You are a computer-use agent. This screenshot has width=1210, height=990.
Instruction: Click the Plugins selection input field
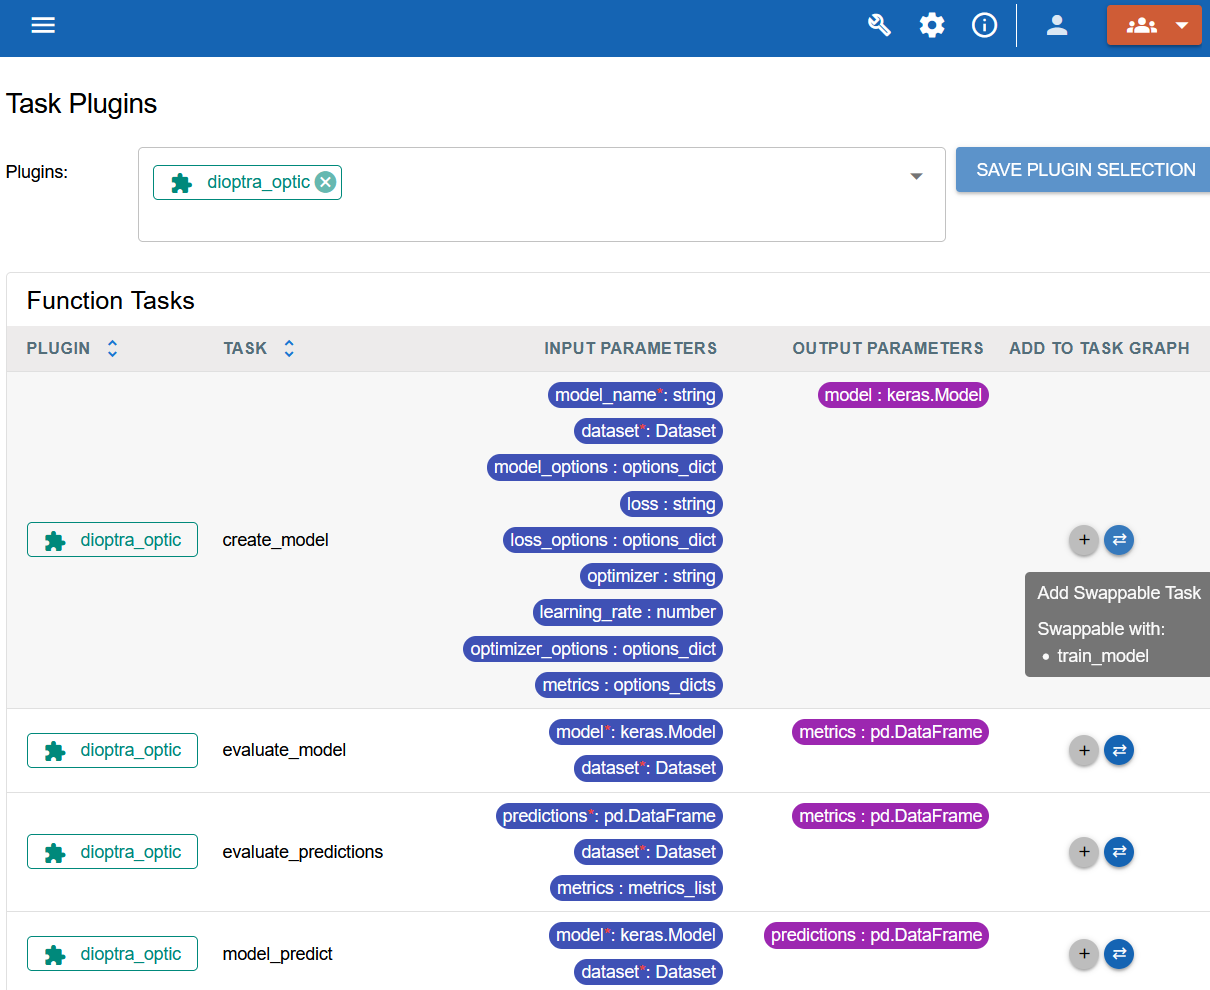tap(541, 194)
